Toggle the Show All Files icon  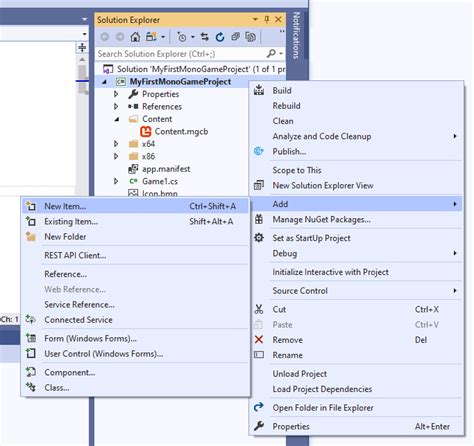click(x=250, y=37)
